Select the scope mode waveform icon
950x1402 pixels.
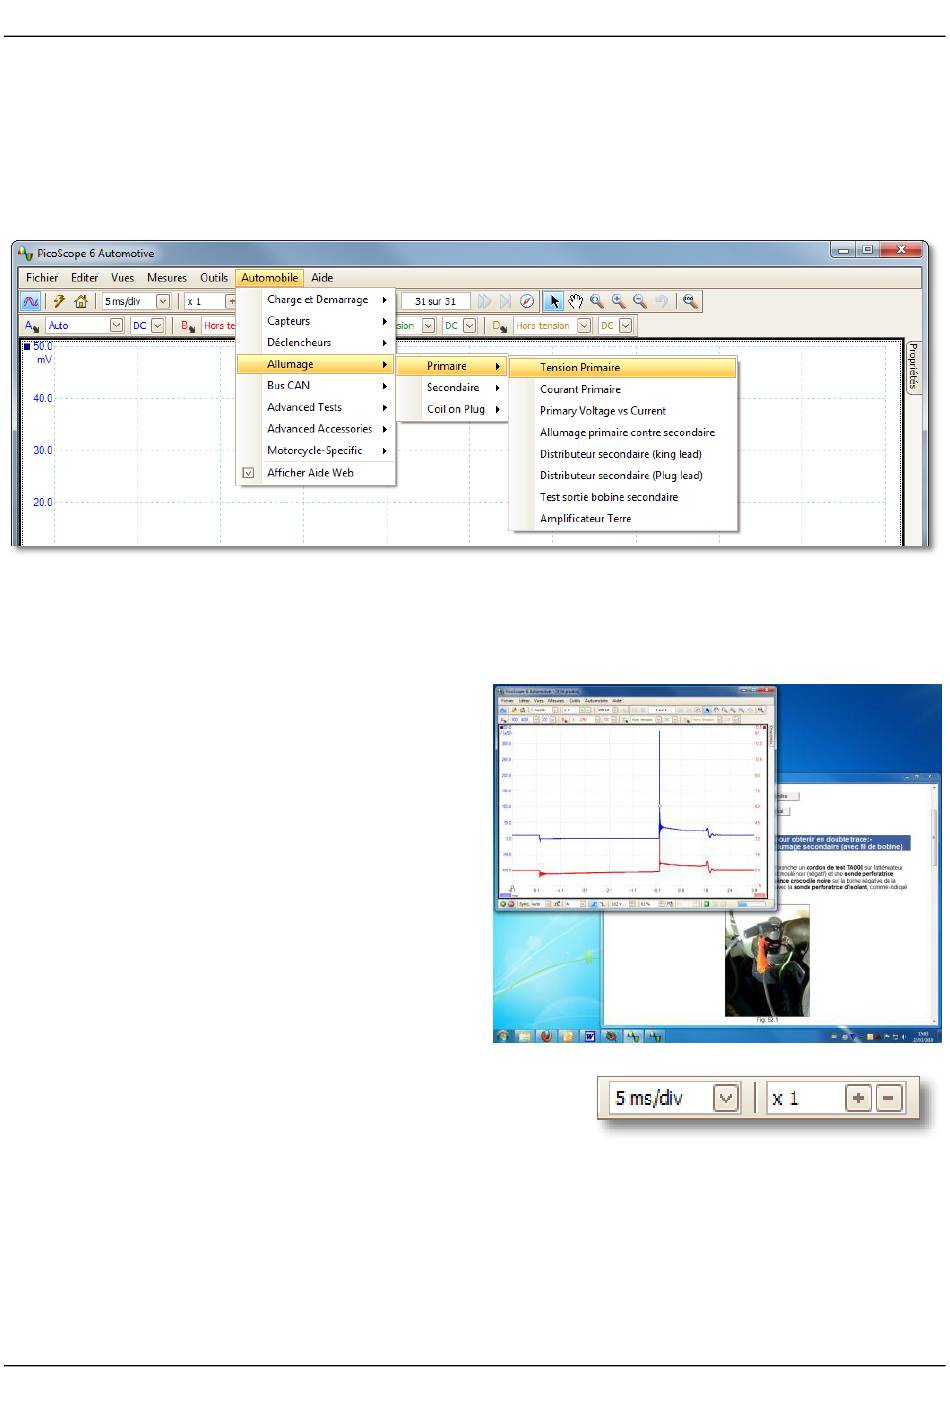click(31, 301)
